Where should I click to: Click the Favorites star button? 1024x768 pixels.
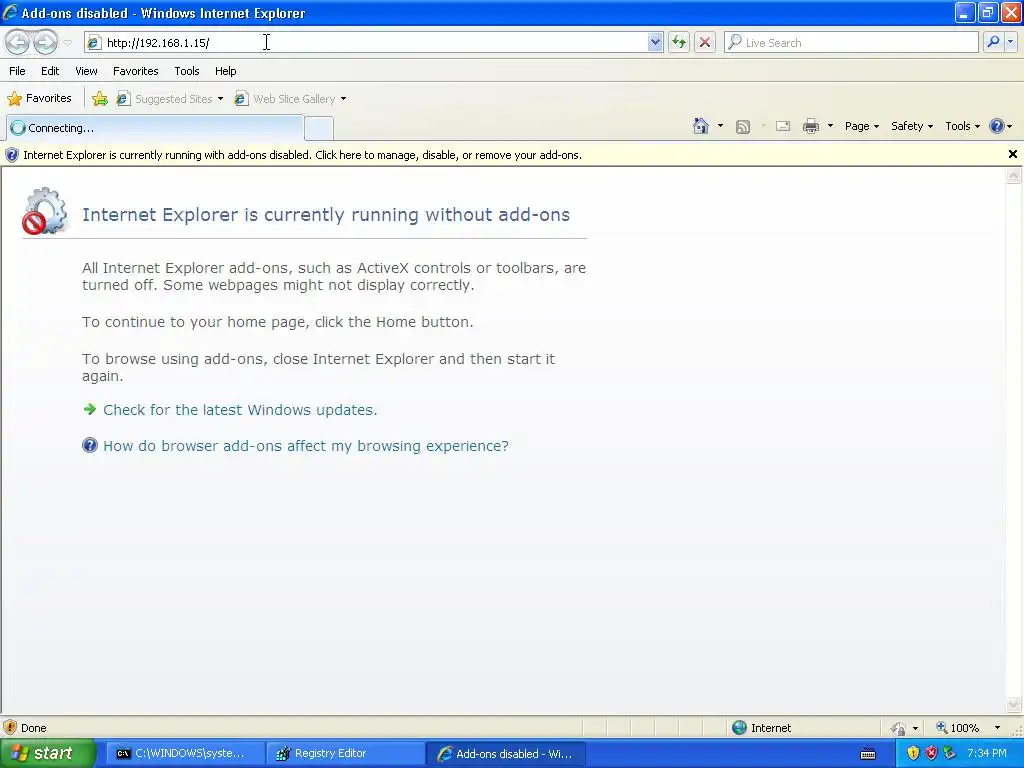click(39, 98)
